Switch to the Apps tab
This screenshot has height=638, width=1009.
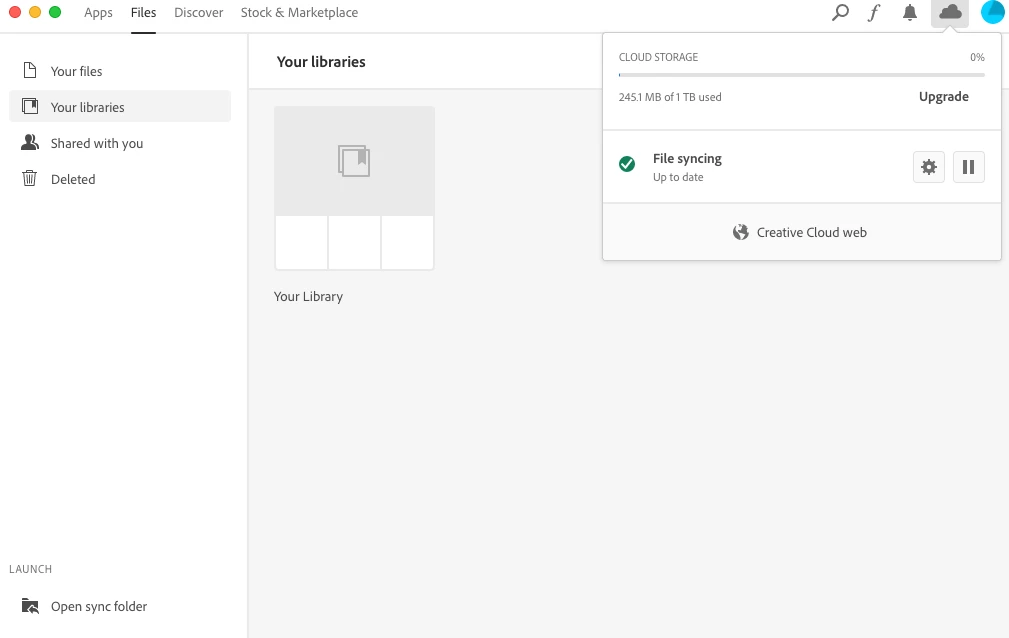pyautogui.click(x=98, y=13)
